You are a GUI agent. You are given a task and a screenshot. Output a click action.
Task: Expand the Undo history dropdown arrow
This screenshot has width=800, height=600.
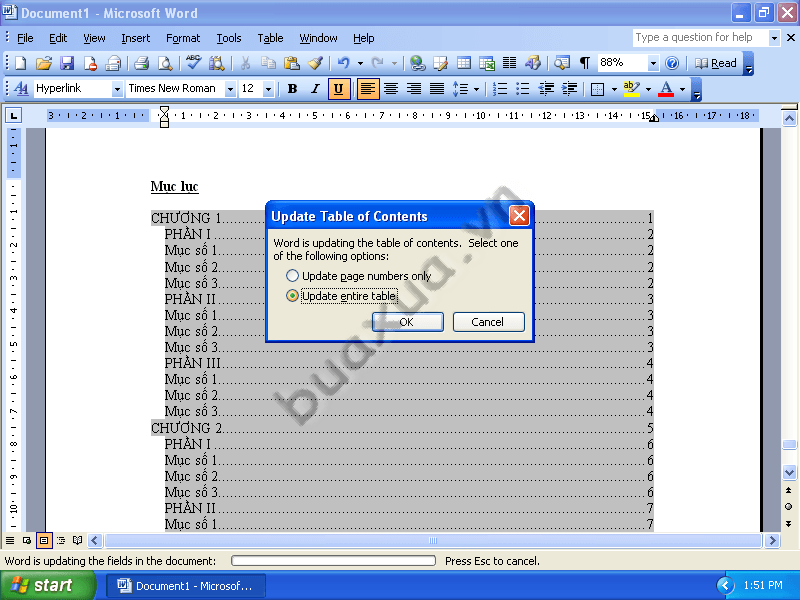coord(360,63)
